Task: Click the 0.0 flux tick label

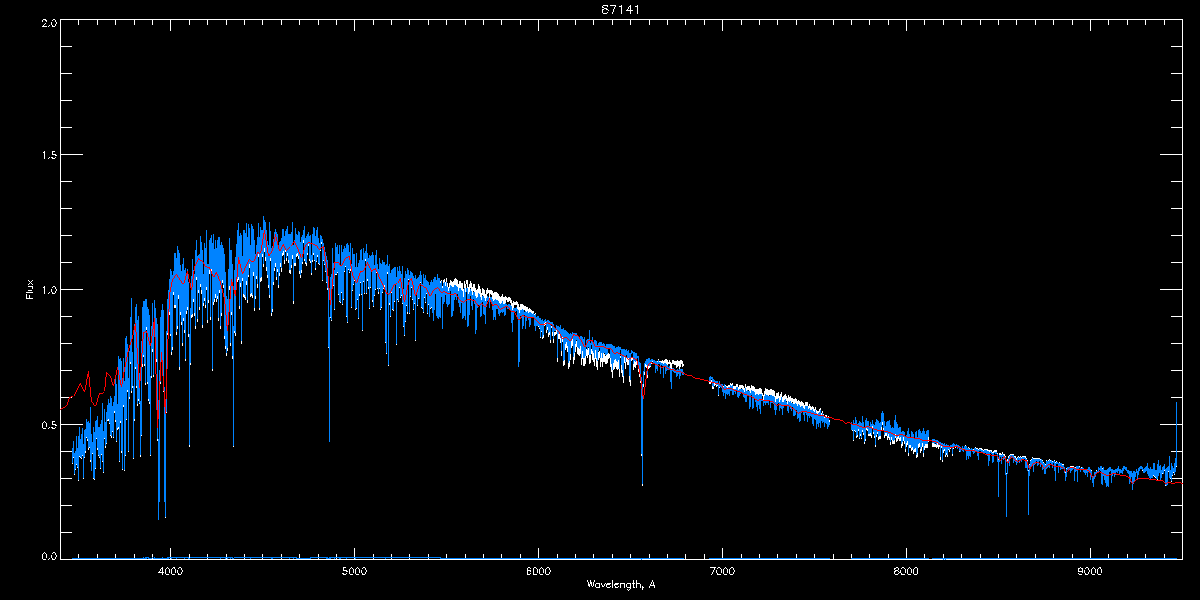Action: tap(48, 556)
